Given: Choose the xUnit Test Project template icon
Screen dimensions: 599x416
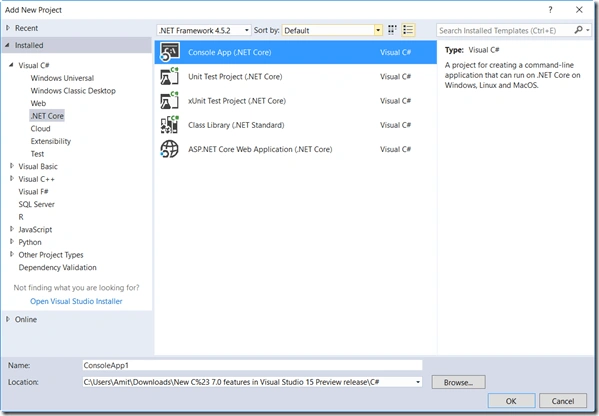Looking at the screenshot, I should [170, 101].
